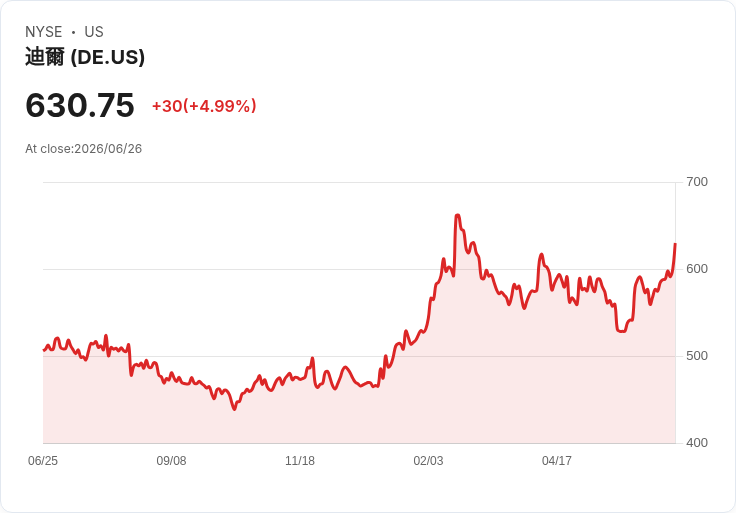The width and height of the screenshot is (736, 513).
Task: Click the stock name 迪爾 (DE.US)
Action: click(x=85, y=57)
